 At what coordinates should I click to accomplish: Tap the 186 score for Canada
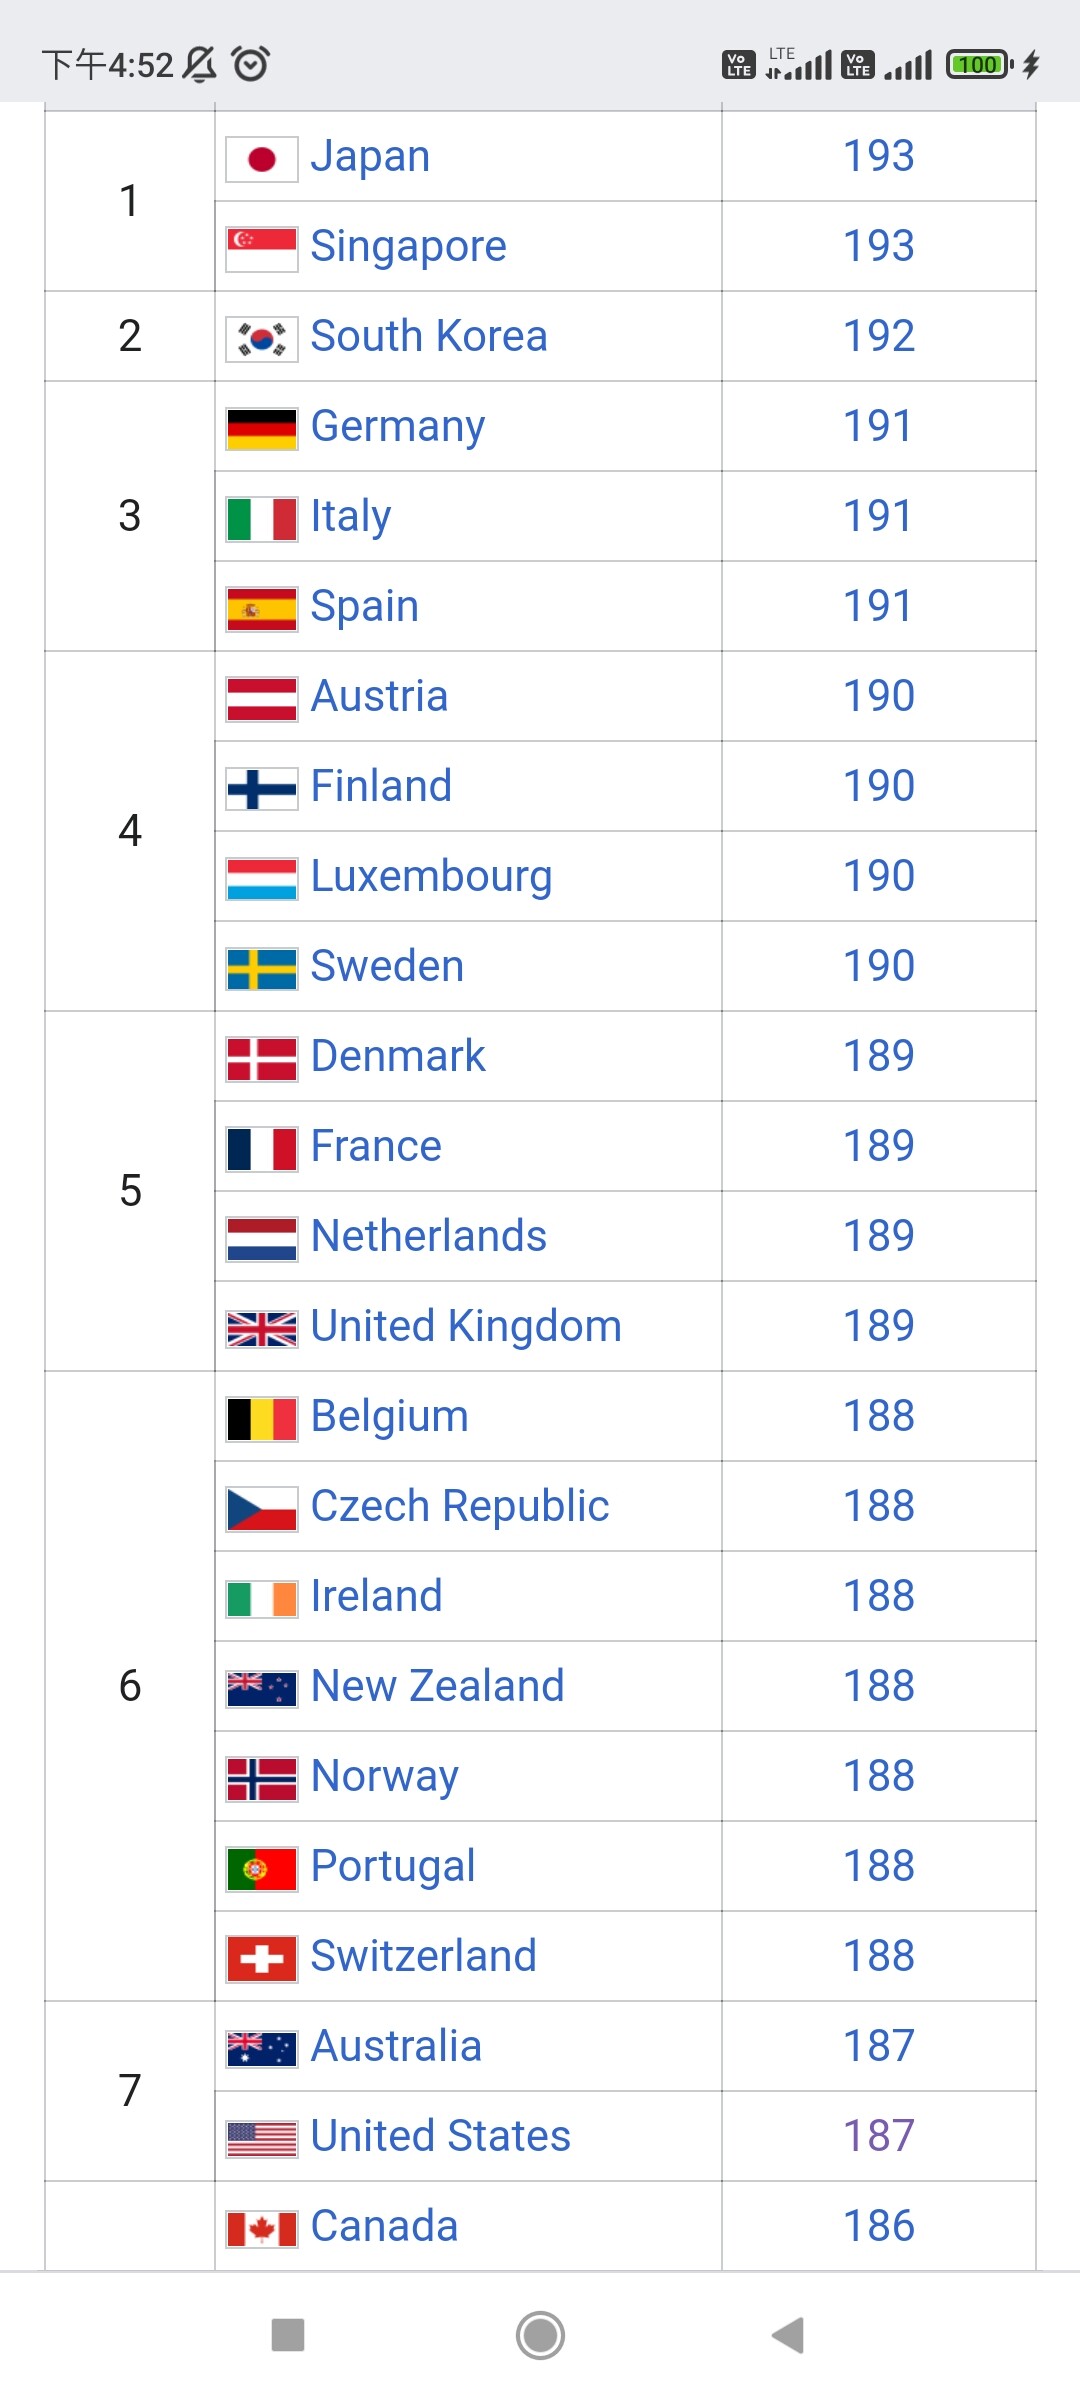click(x=878, y=2226)
